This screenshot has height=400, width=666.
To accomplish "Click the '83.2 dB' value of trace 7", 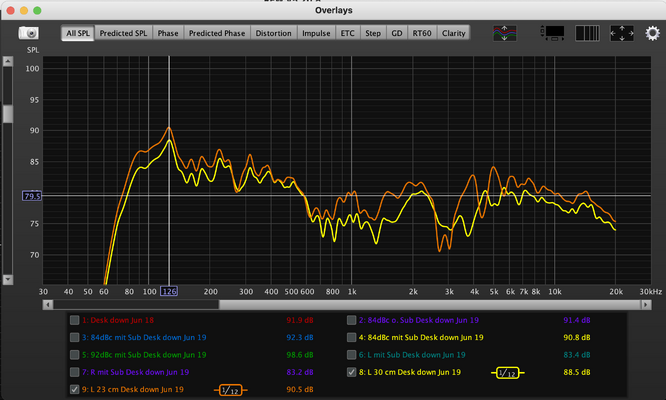I will [300, 372].
